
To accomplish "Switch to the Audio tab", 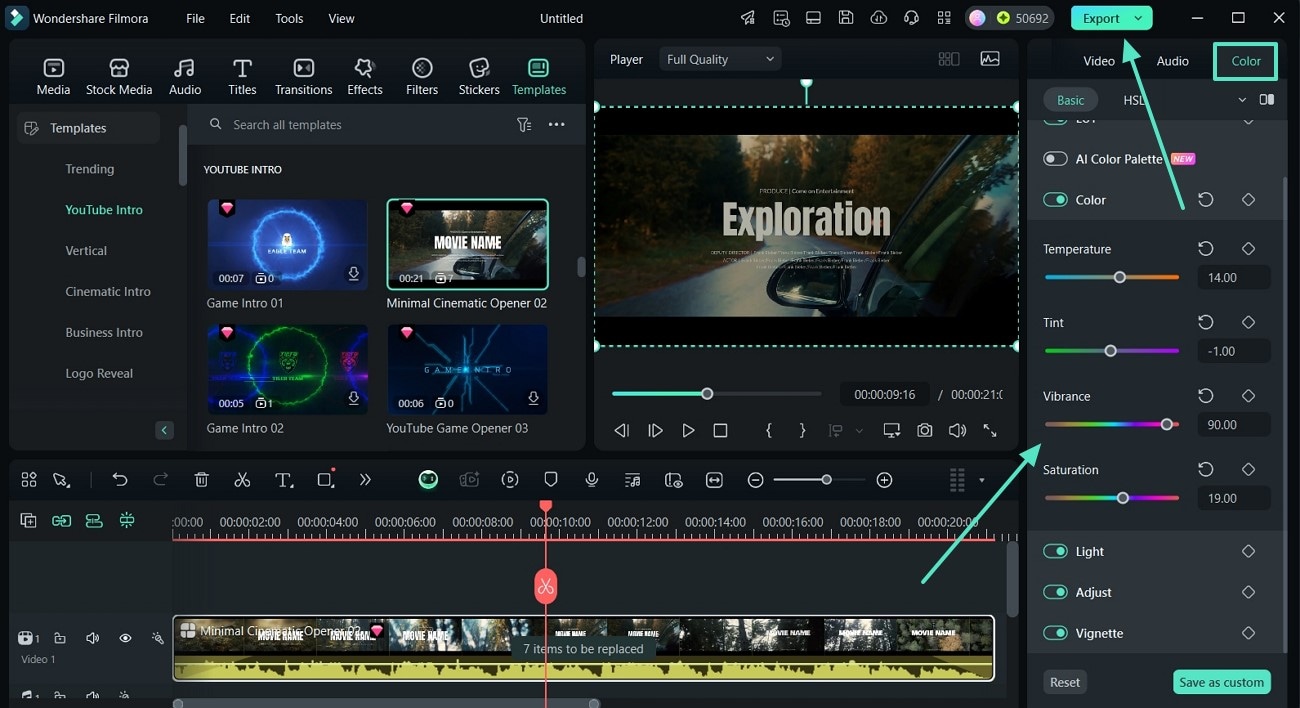I will (1172, 61).
